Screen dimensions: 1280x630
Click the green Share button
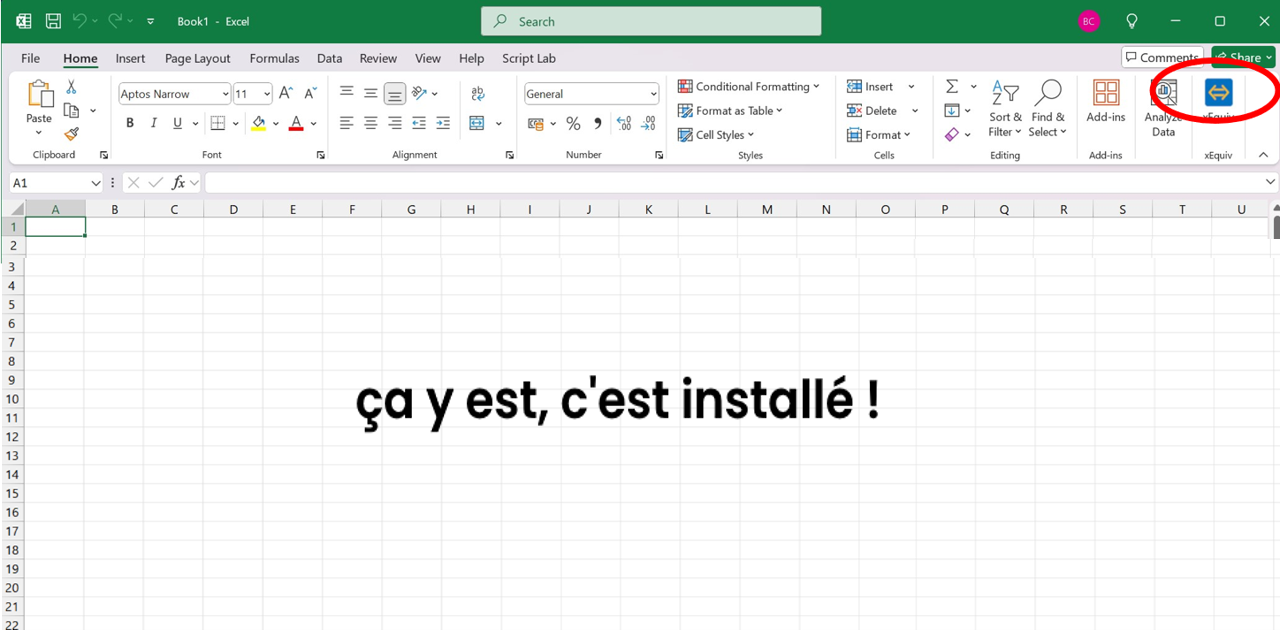coord(1242,57)
